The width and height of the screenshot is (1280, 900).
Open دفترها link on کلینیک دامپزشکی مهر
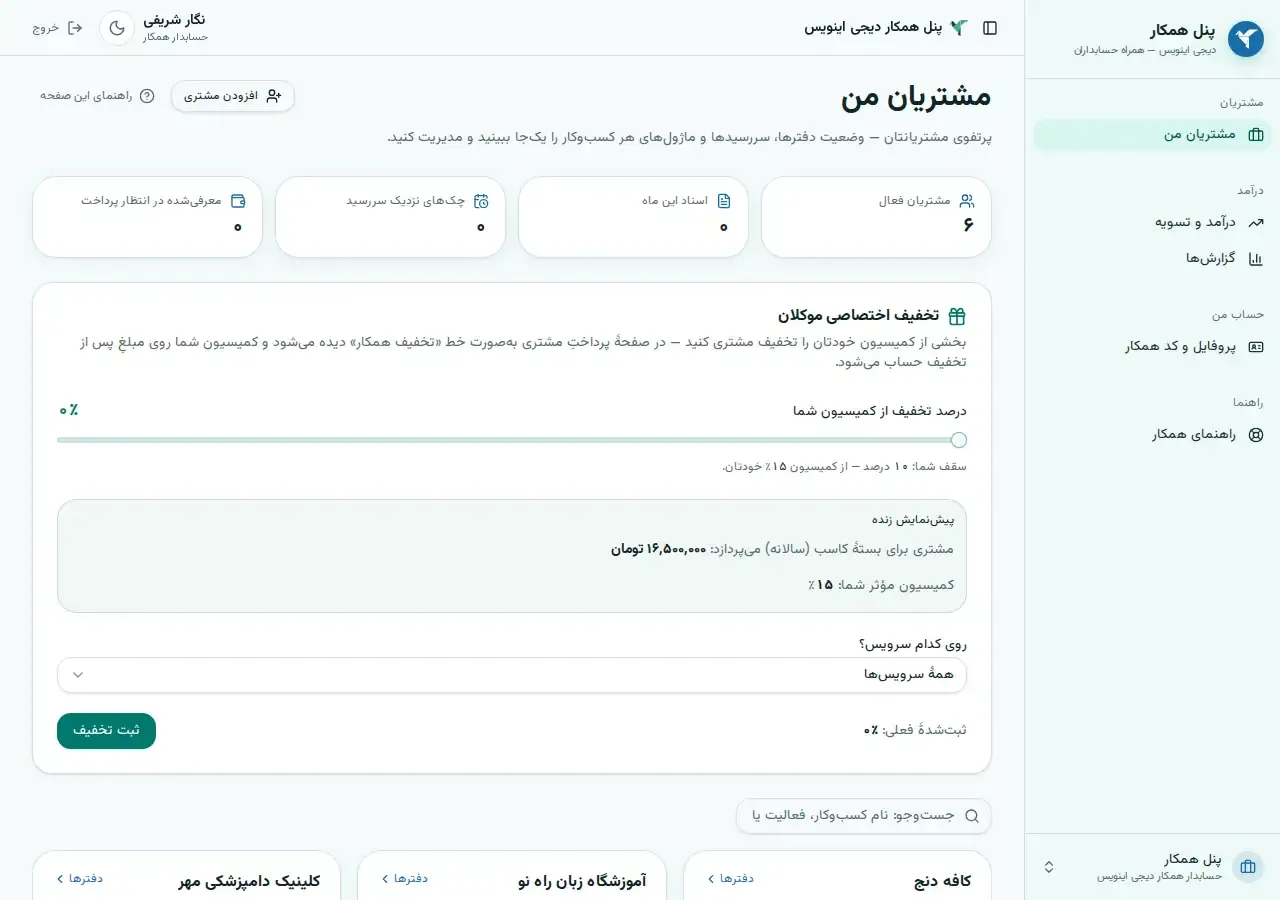(x=80, y=879)
